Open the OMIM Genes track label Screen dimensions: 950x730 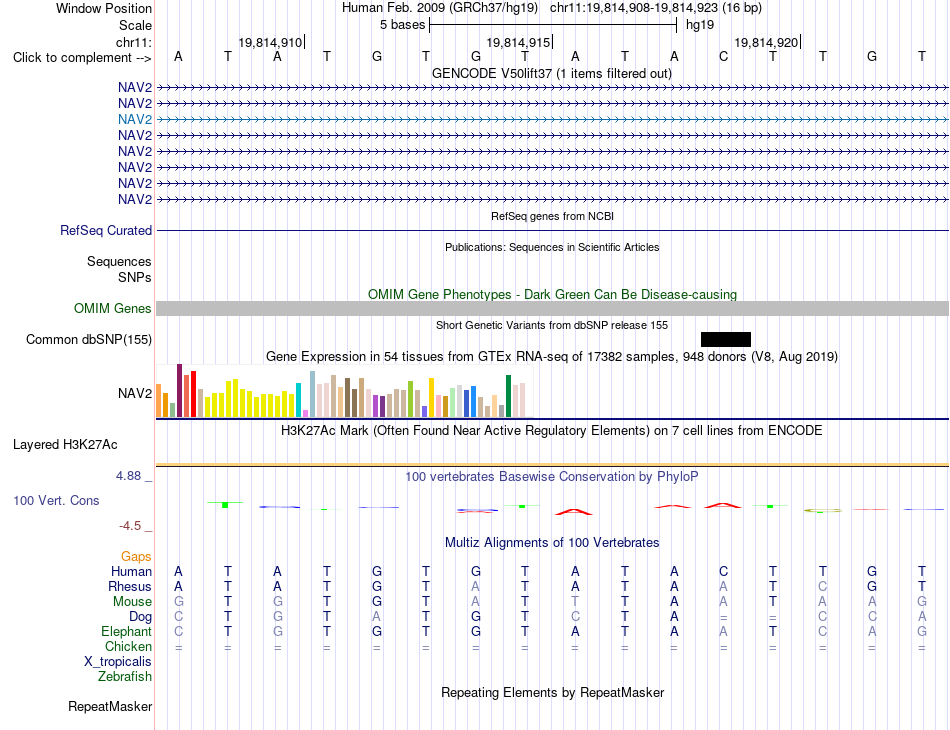coord(113,308)
